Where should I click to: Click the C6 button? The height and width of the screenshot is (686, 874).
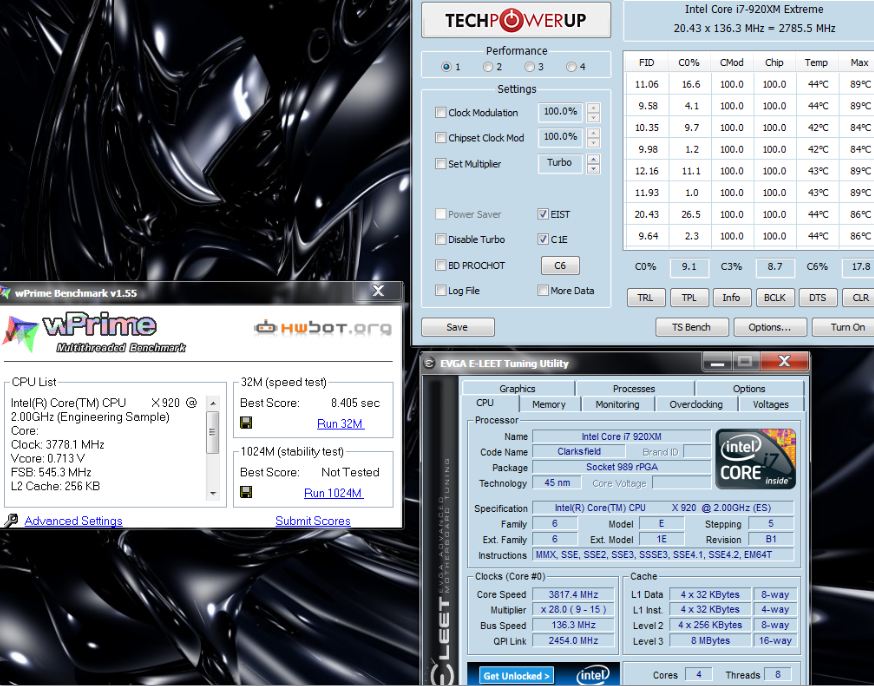coord(560,265)
